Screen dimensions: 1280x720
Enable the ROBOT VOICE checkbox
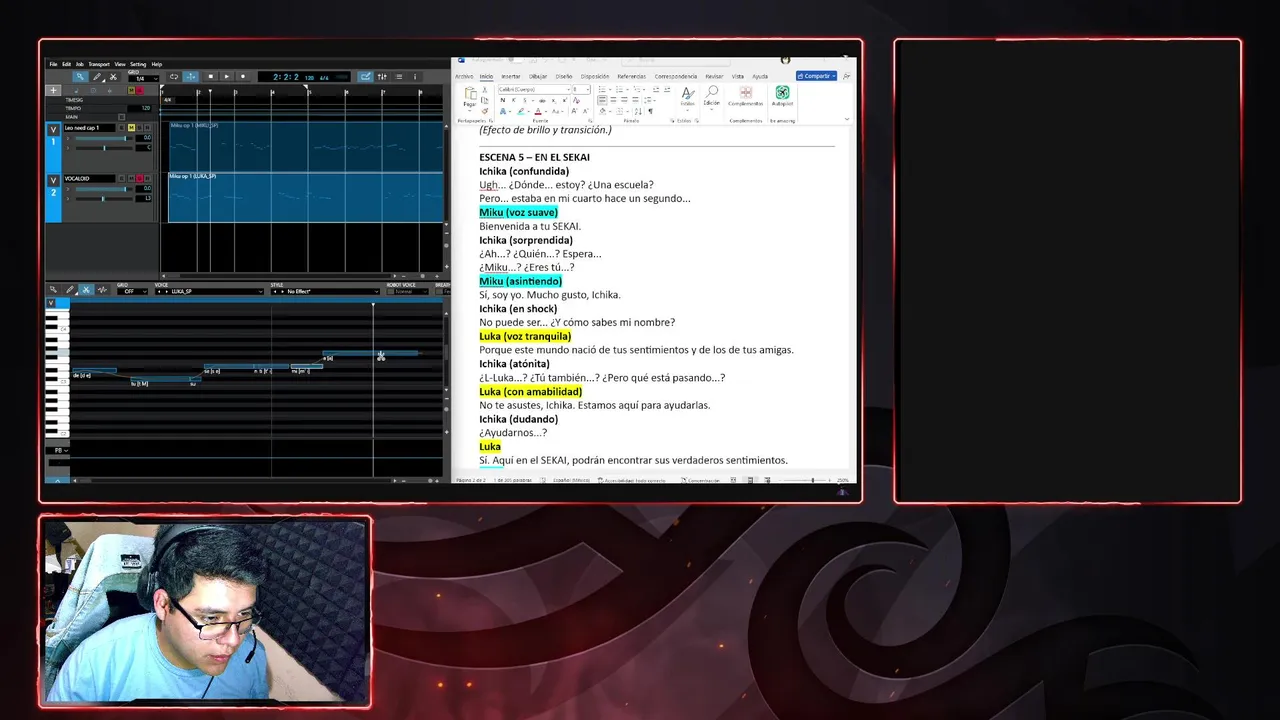391,291
